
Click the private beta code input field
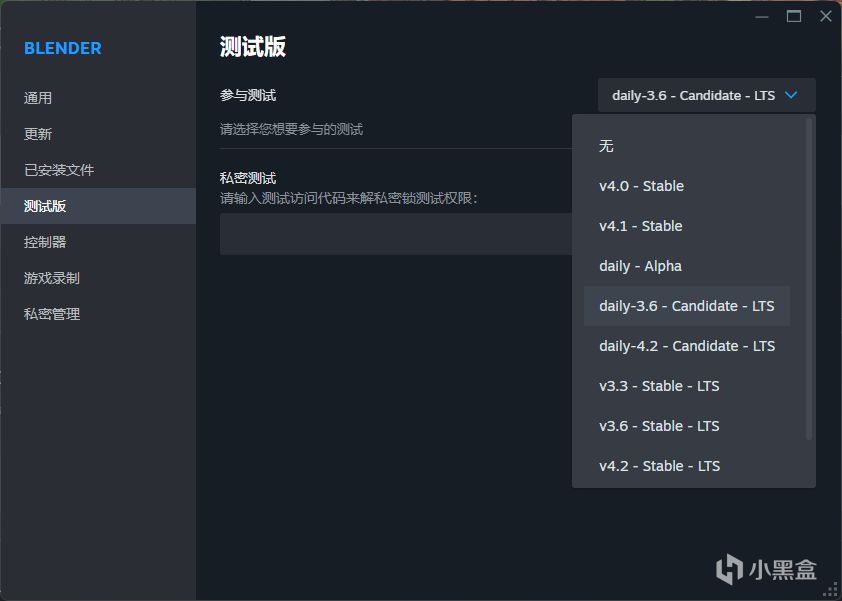pyautogui.click(x=395, y=234)
